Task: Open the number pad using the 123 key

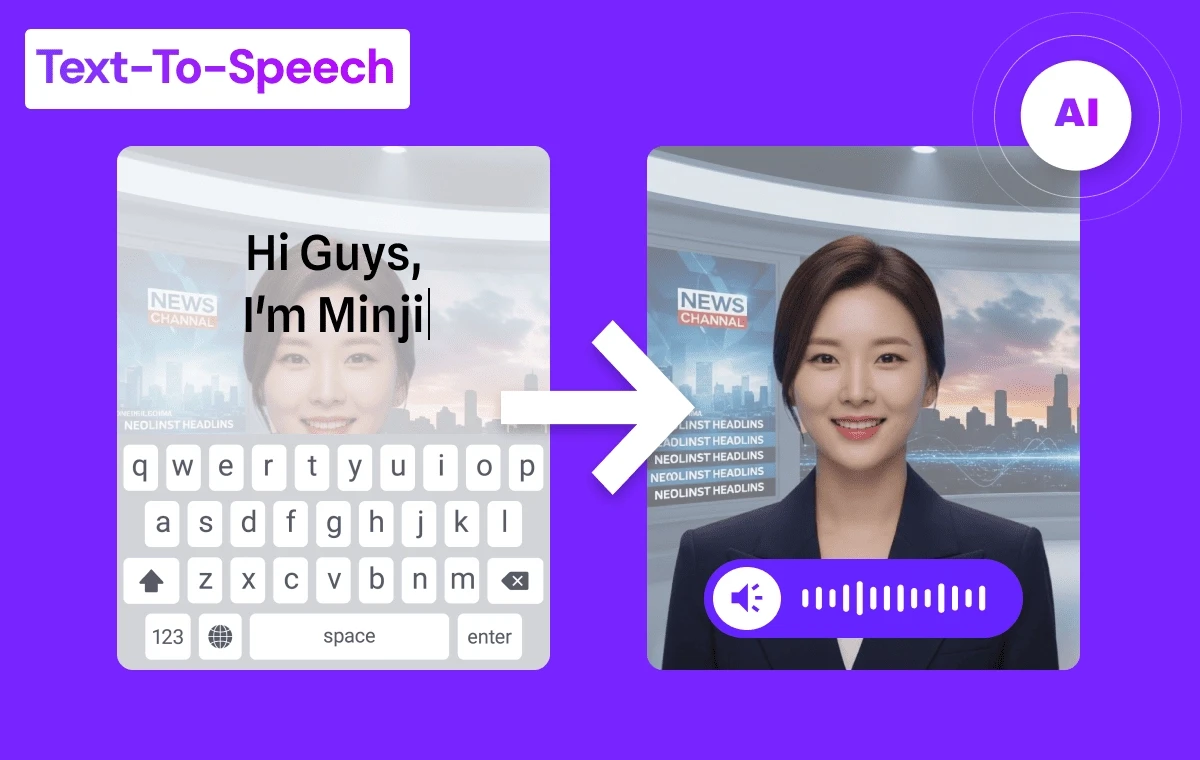Action: click(x=167, y=637)
